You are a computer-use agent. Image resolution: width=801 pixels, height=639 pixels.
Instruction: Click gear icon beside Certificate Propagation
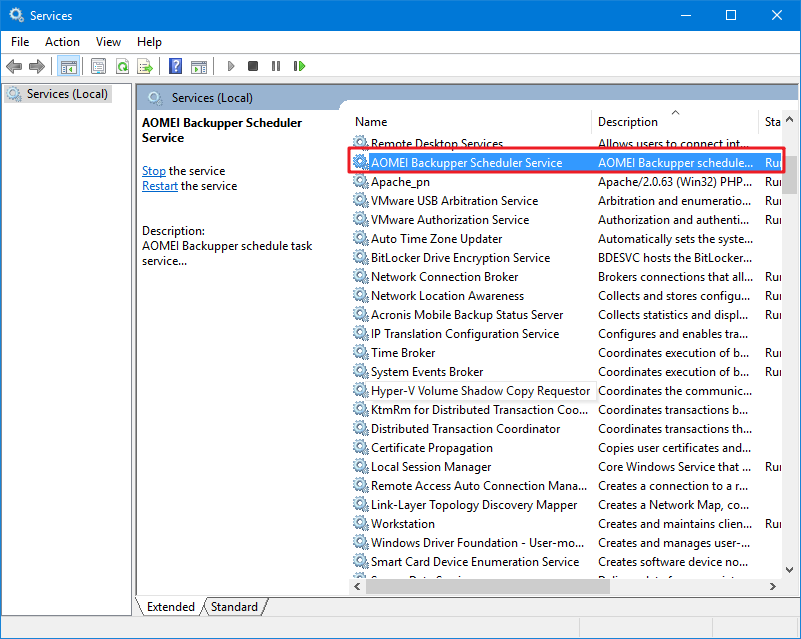361,447
